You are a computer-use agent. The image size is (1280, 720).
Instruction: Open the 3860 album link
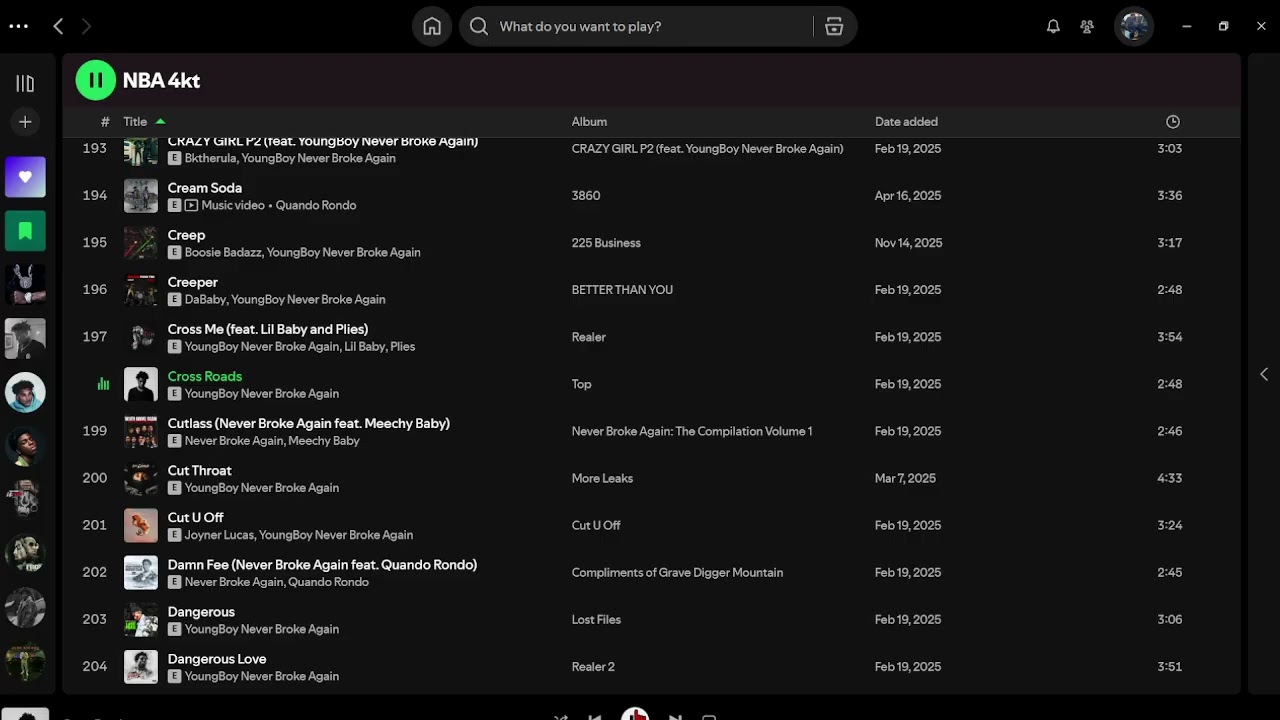point(586,195)
